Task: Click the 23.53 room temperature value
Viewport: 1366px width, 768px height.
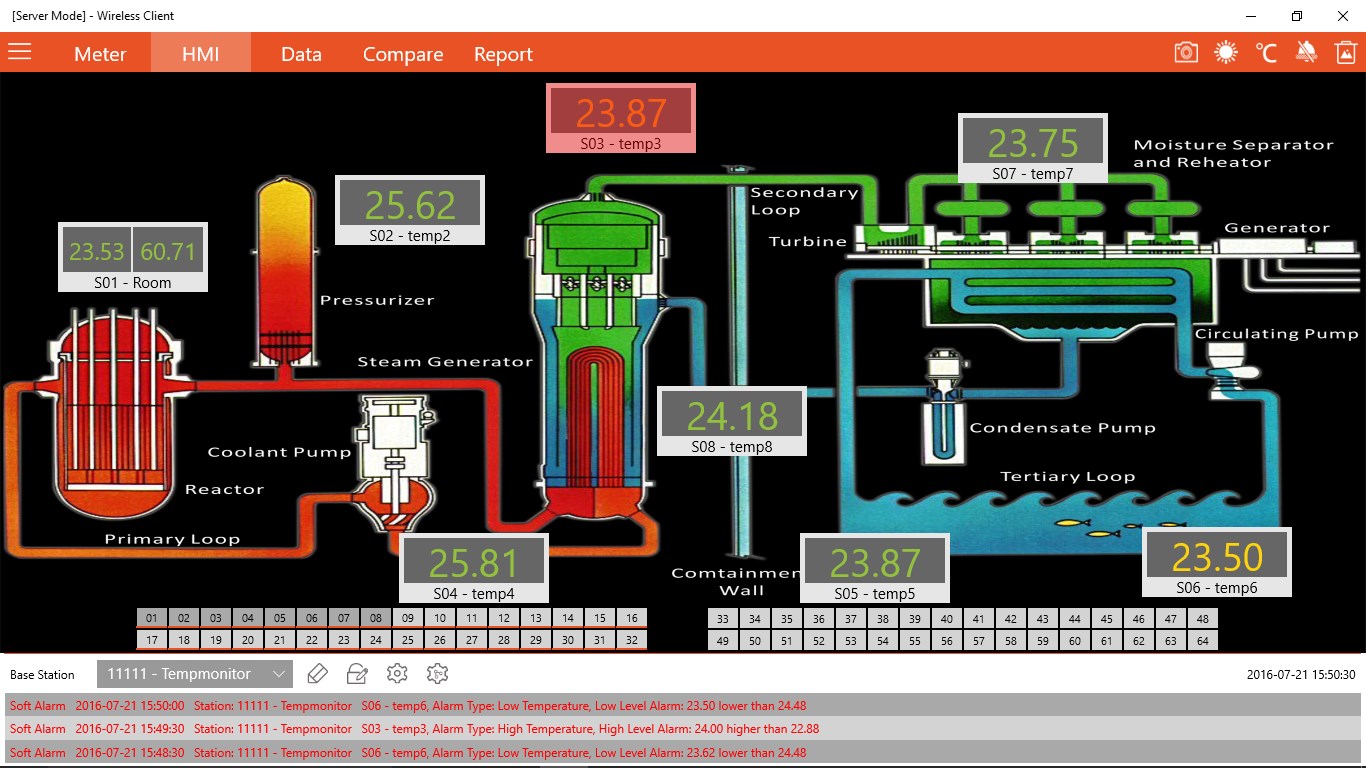Action: tap(97, 250)
